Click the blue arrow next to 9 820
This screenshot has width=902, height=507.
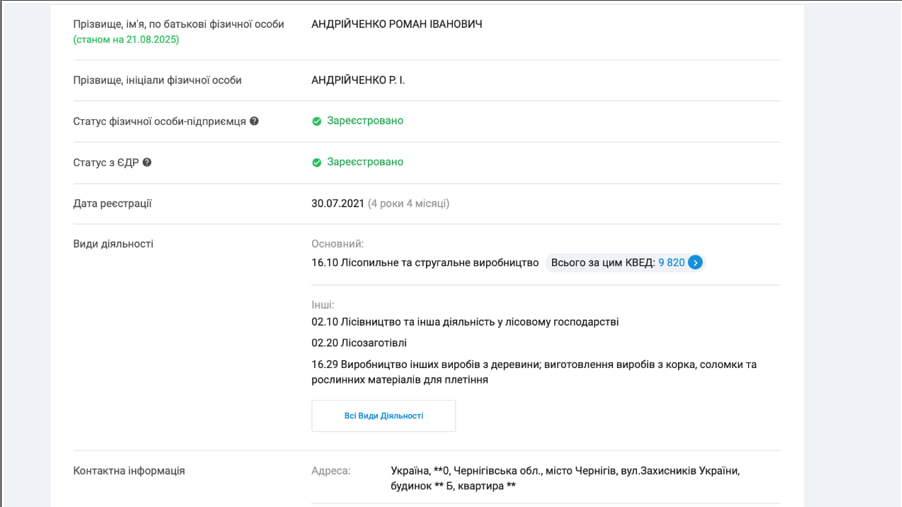pos(696,262)
